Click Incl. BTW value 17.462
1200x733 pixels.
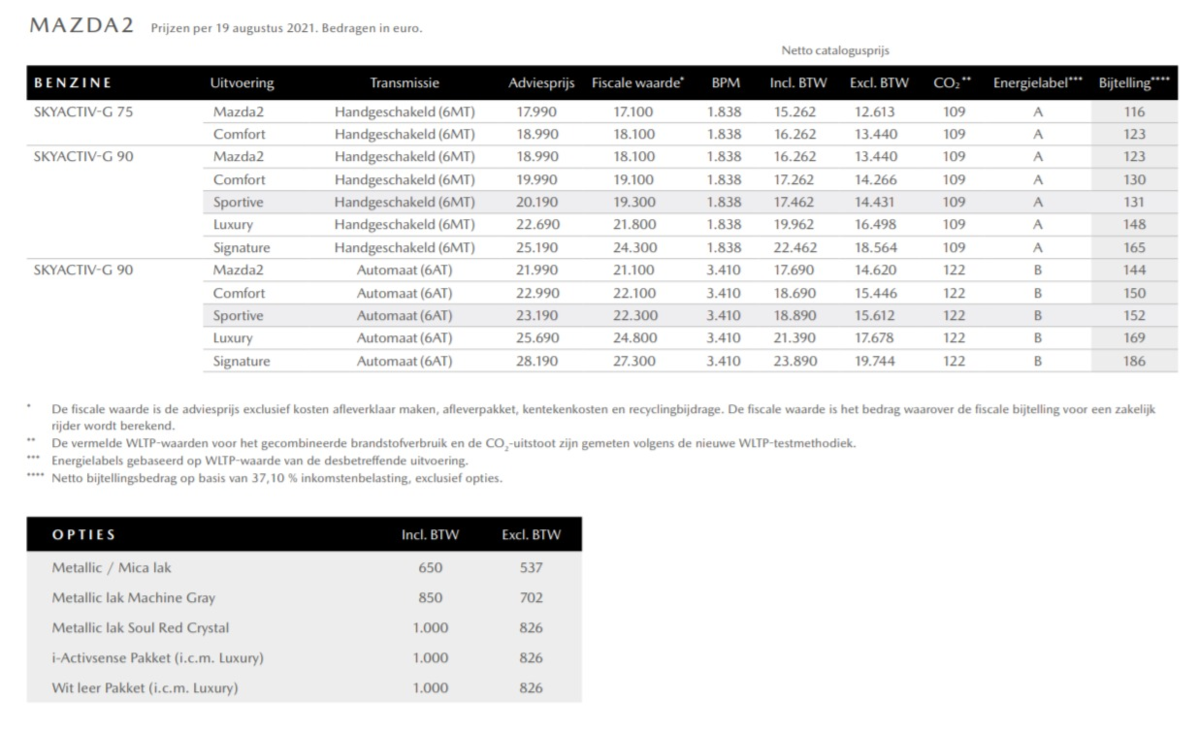click(x=796, y=202)
